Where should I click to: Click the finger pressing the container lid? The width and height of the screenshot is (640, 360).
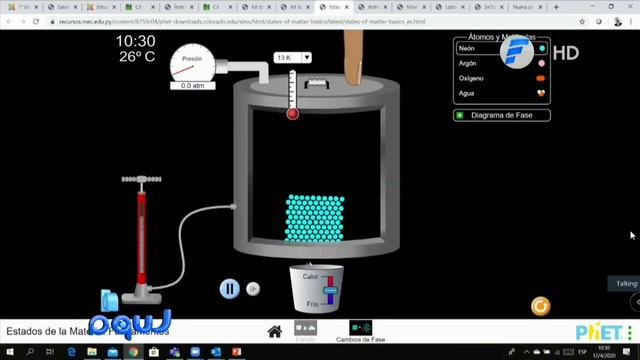coord(353,57)
